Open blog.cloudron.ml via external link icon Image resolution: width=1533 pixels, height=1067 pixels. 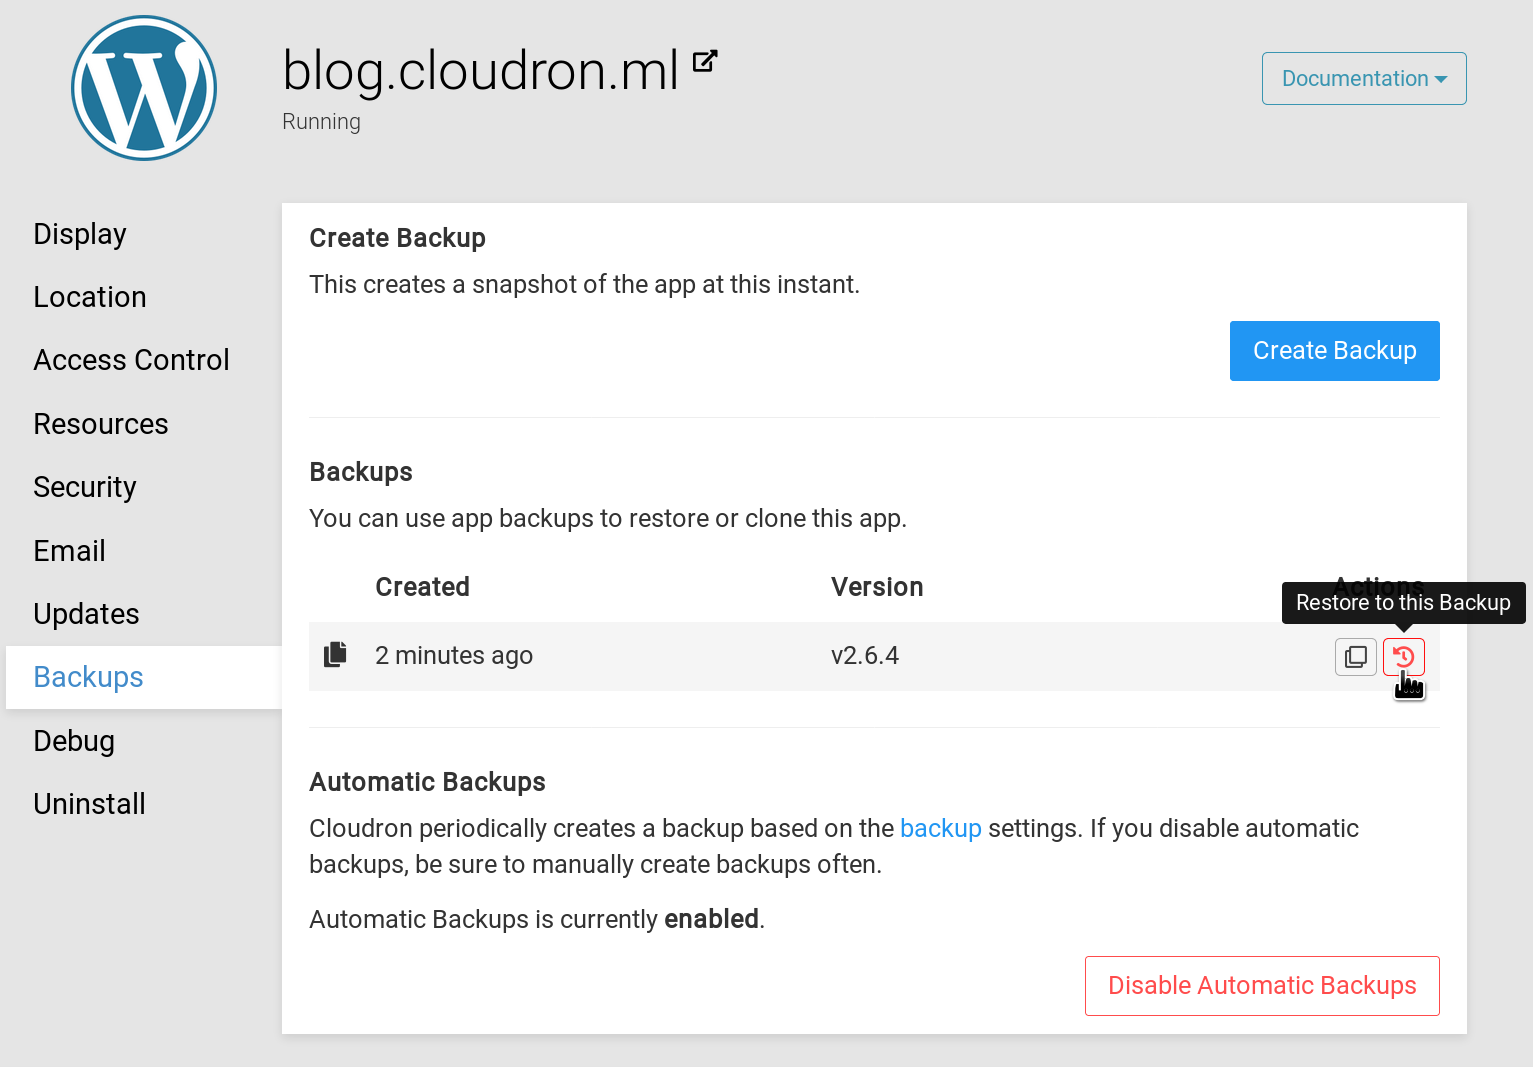tap(705, 61)
